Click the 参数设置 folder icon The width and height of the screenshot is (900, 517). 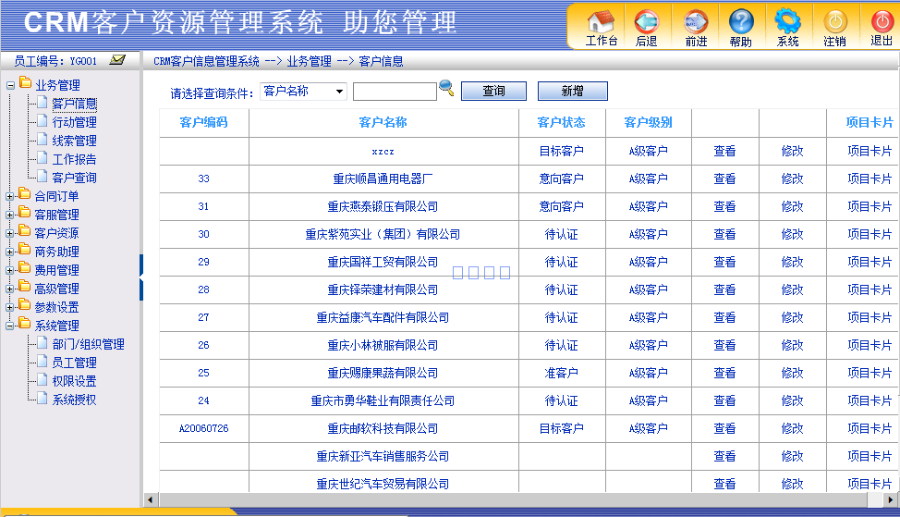[24, 305]
